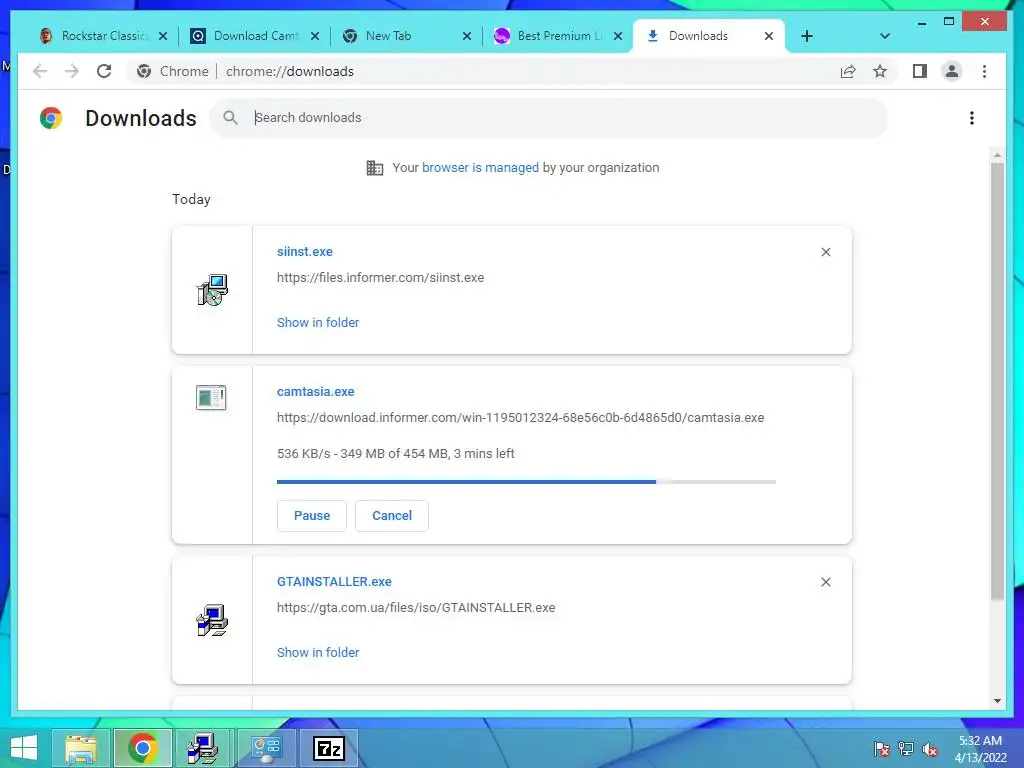1024x768 pixels.
Task: Go back to the previous page
Action: (40, 71)
